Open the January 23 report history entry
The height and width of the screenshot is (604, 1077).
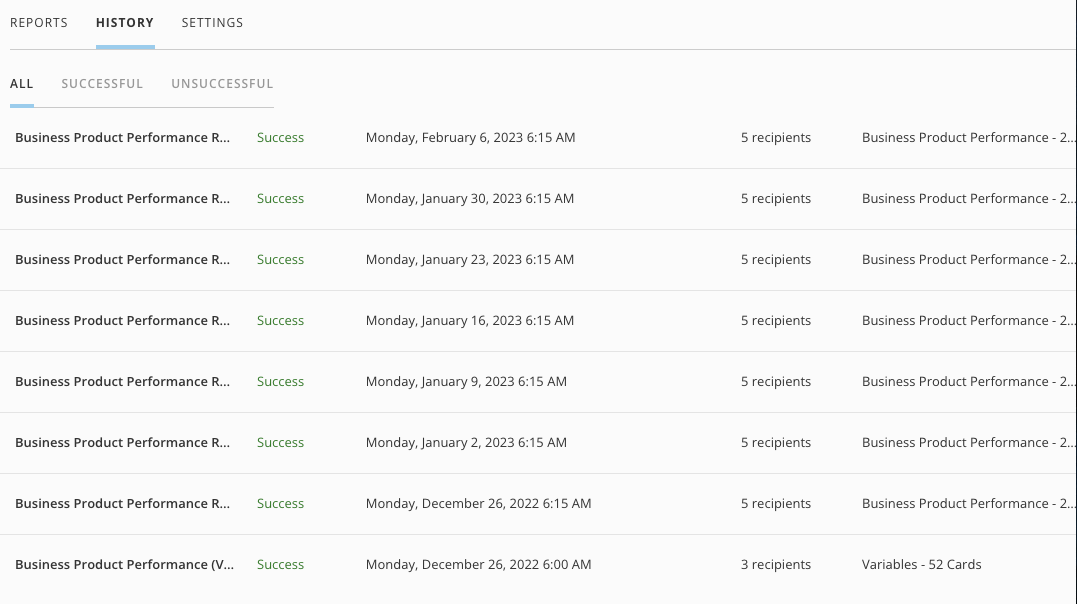(x=122, y=259)
